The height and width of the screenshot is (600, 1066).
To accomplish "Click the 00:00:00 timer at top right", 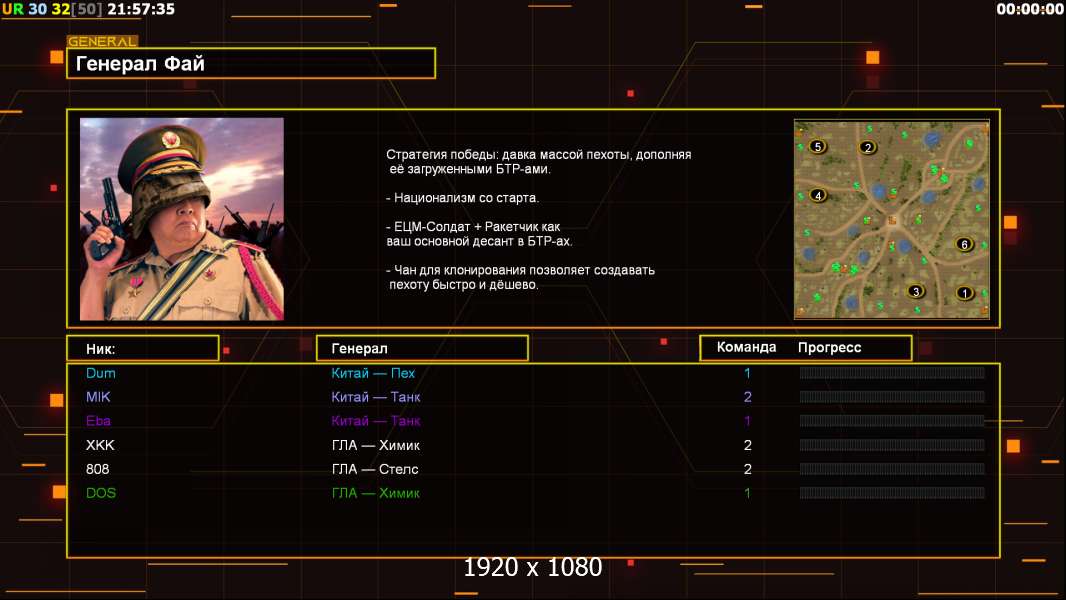I will (1029, 9).
